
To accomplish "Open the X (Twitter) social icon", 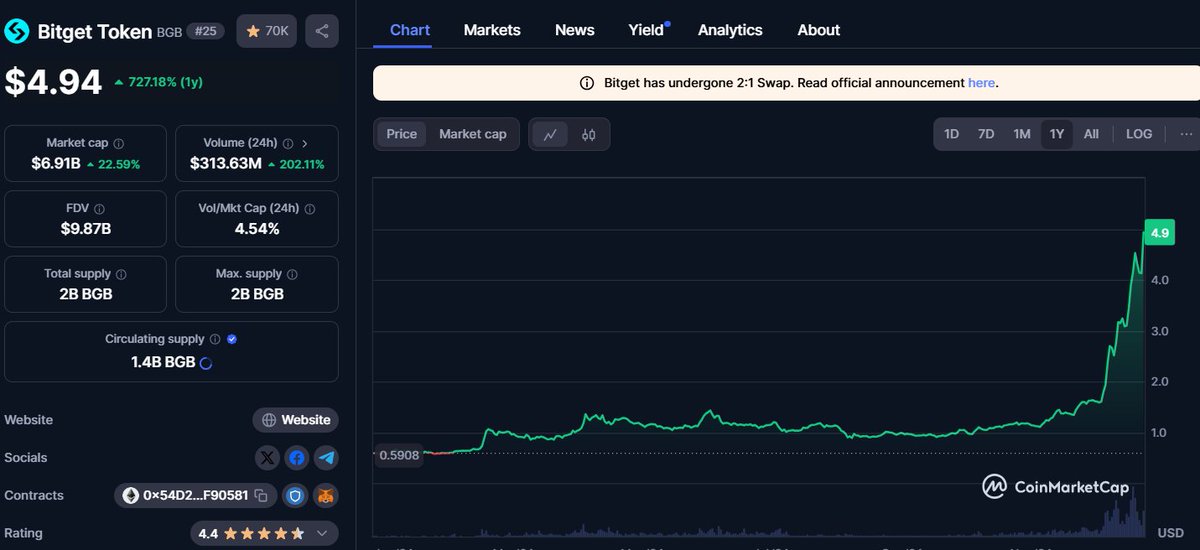I will point(266,458).
